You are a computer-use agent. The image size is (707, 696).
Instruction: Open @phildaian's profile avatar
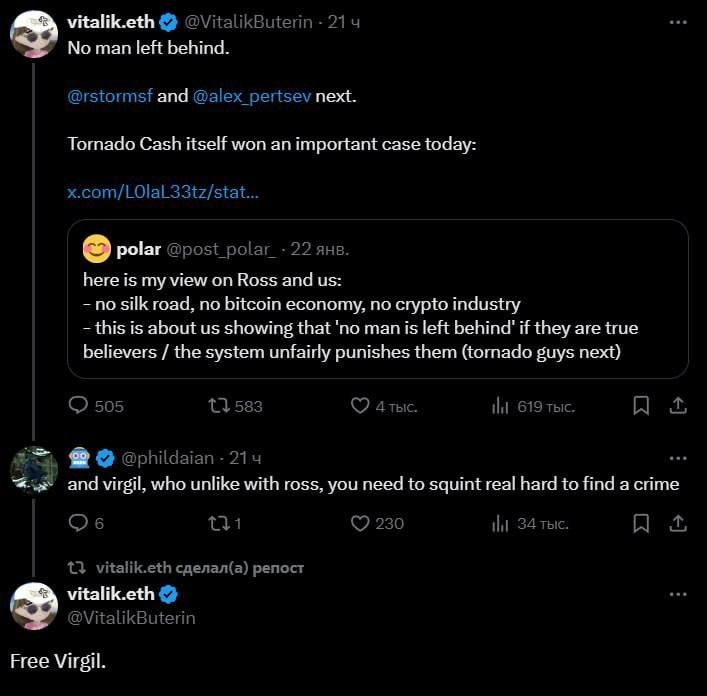click(34, 470)
